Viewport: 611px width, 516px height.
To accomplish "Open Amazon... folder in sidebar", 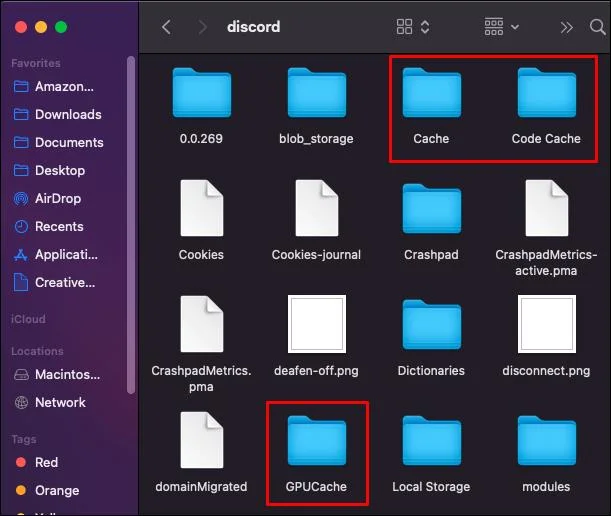I will pyautogui.click(x=54, y=87).
